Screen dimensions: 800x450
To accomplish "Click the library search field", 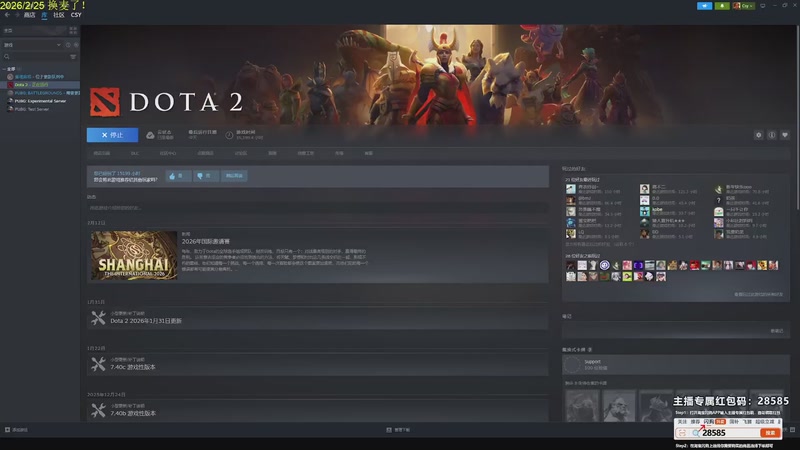I will [35, 57].
